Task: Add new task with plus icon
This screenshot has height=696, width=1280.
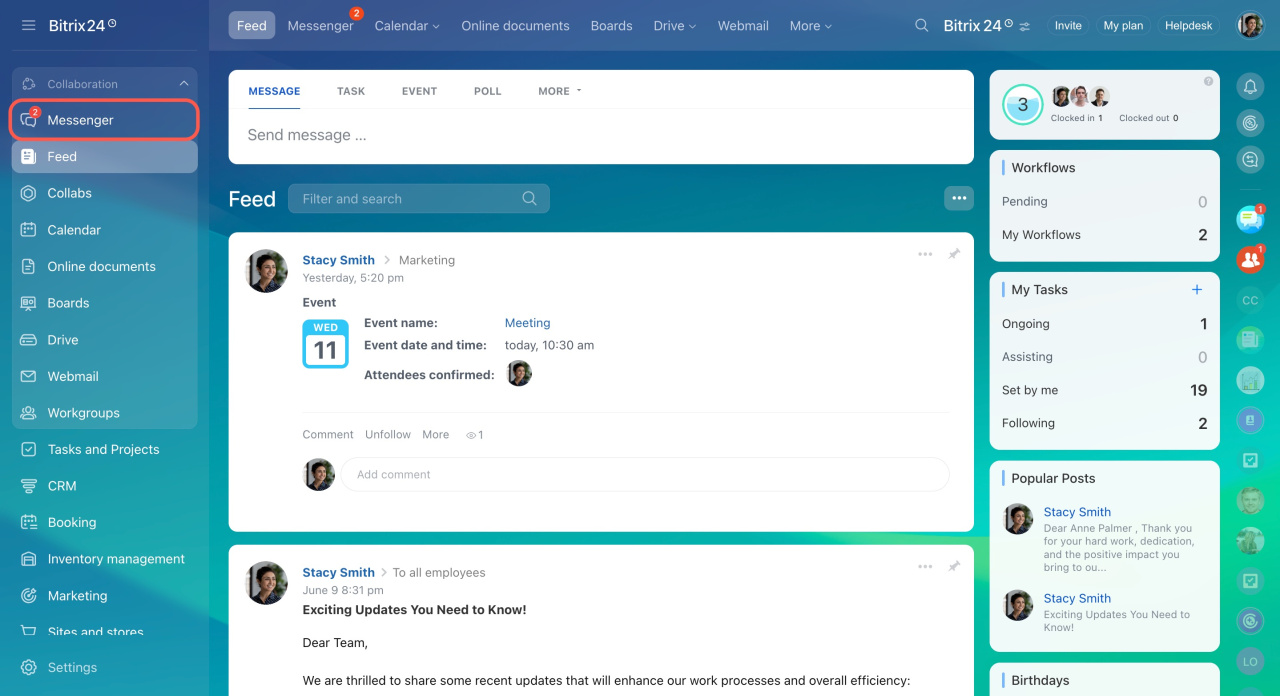Action: tap(1197, 290)
